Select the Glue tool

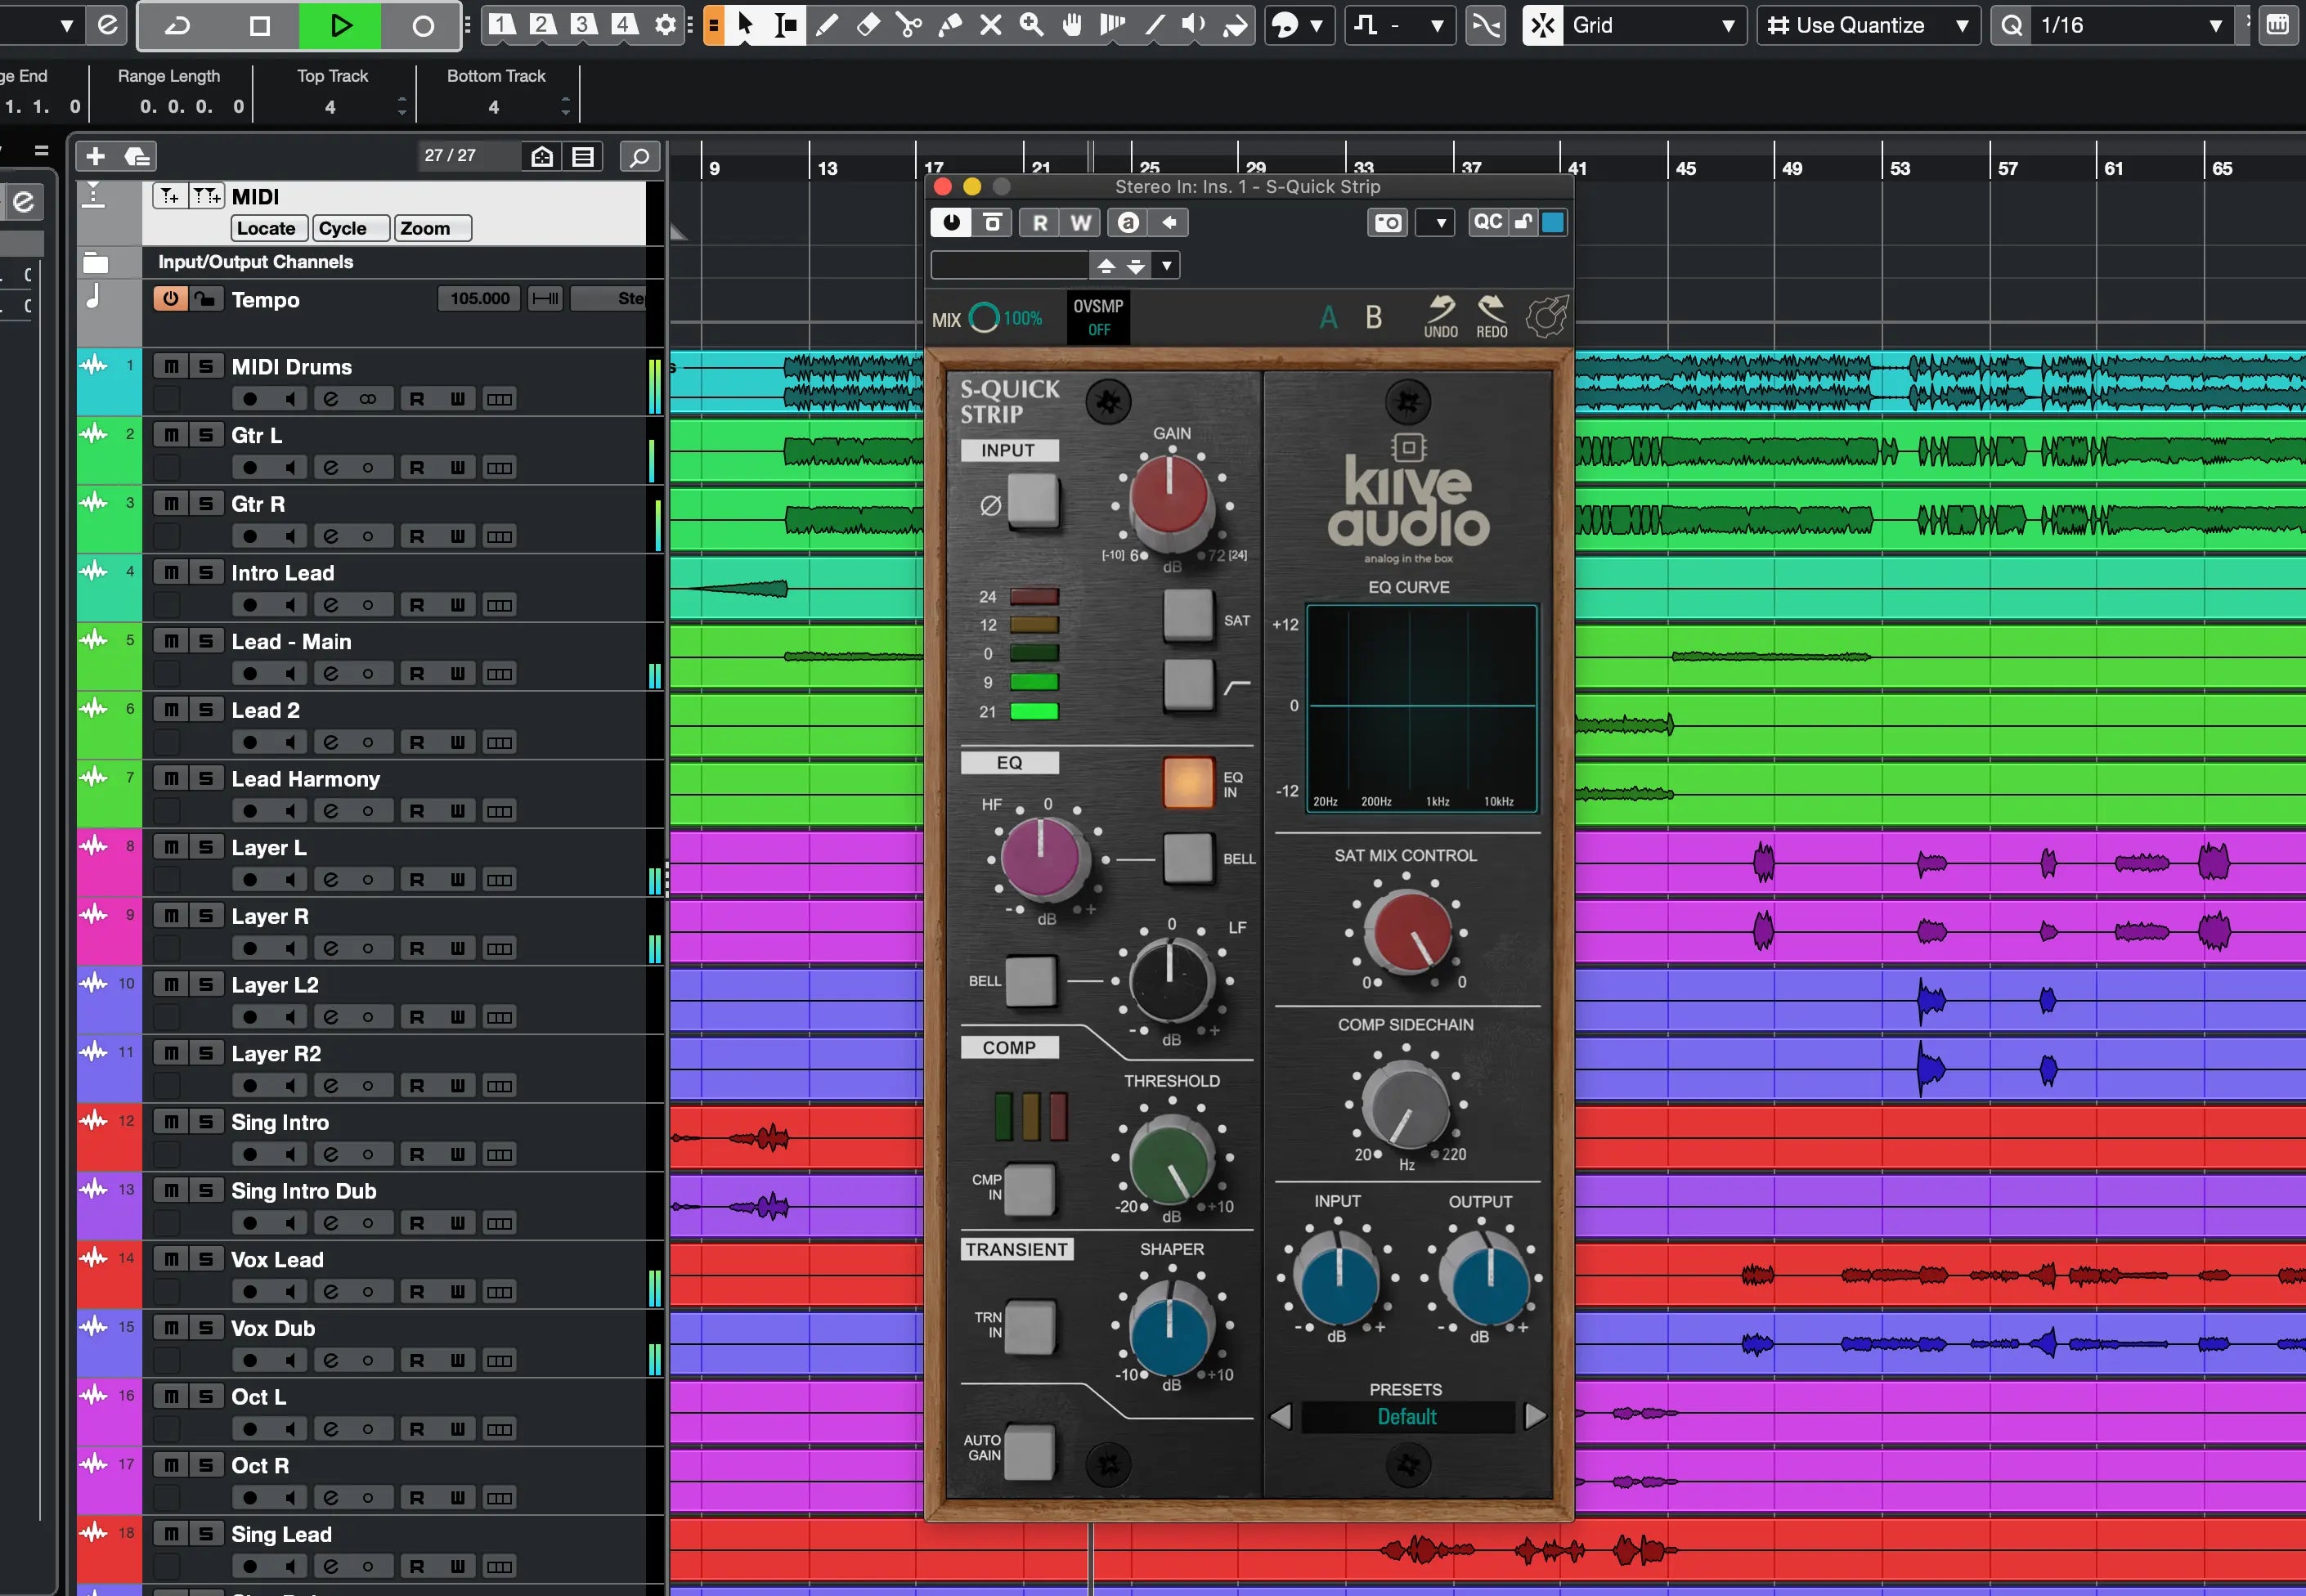pyautogui.click(x=950, y=25)
